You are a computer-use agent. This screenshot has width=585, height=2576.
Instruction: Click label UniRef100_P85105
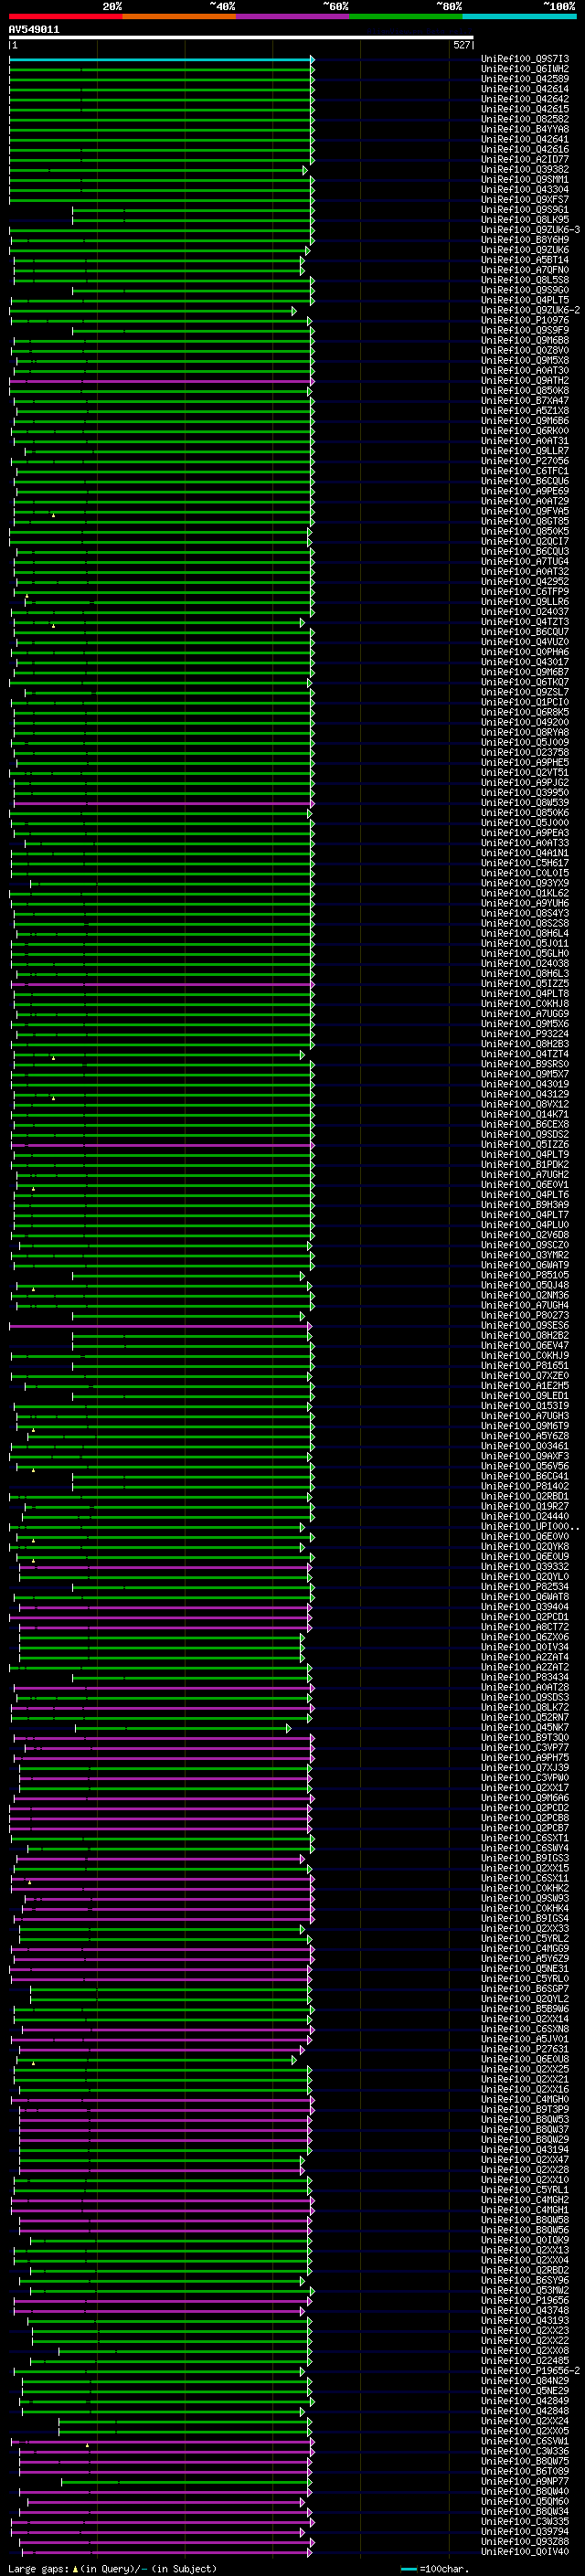525,1275
